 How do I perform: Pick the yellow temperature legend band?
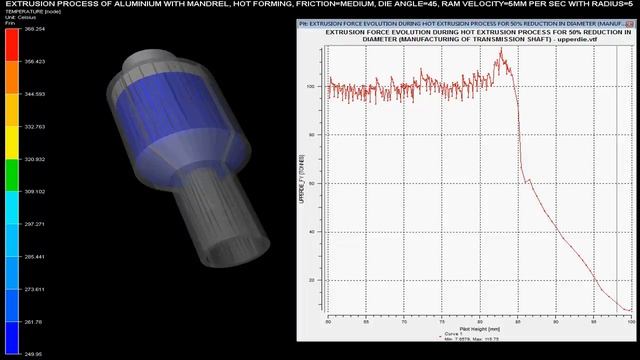click(x=12, y=142)
